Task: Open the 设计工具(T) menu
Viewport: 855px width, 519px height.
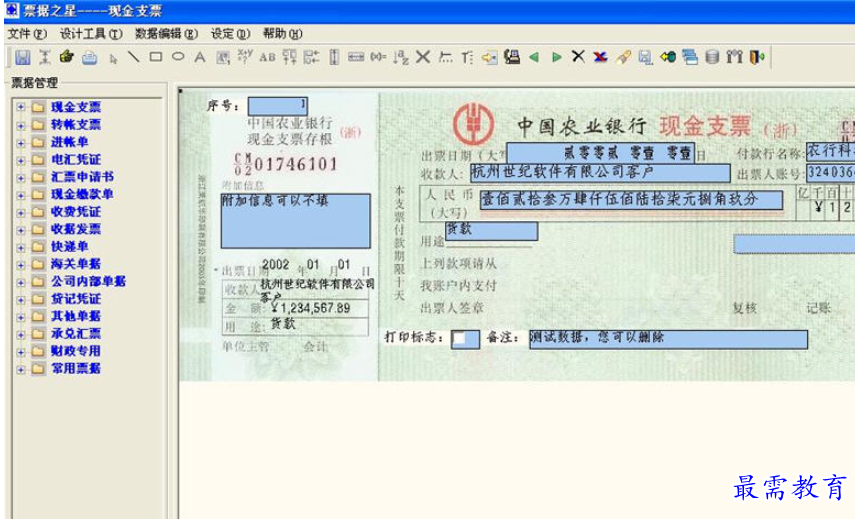Action: 91,34
